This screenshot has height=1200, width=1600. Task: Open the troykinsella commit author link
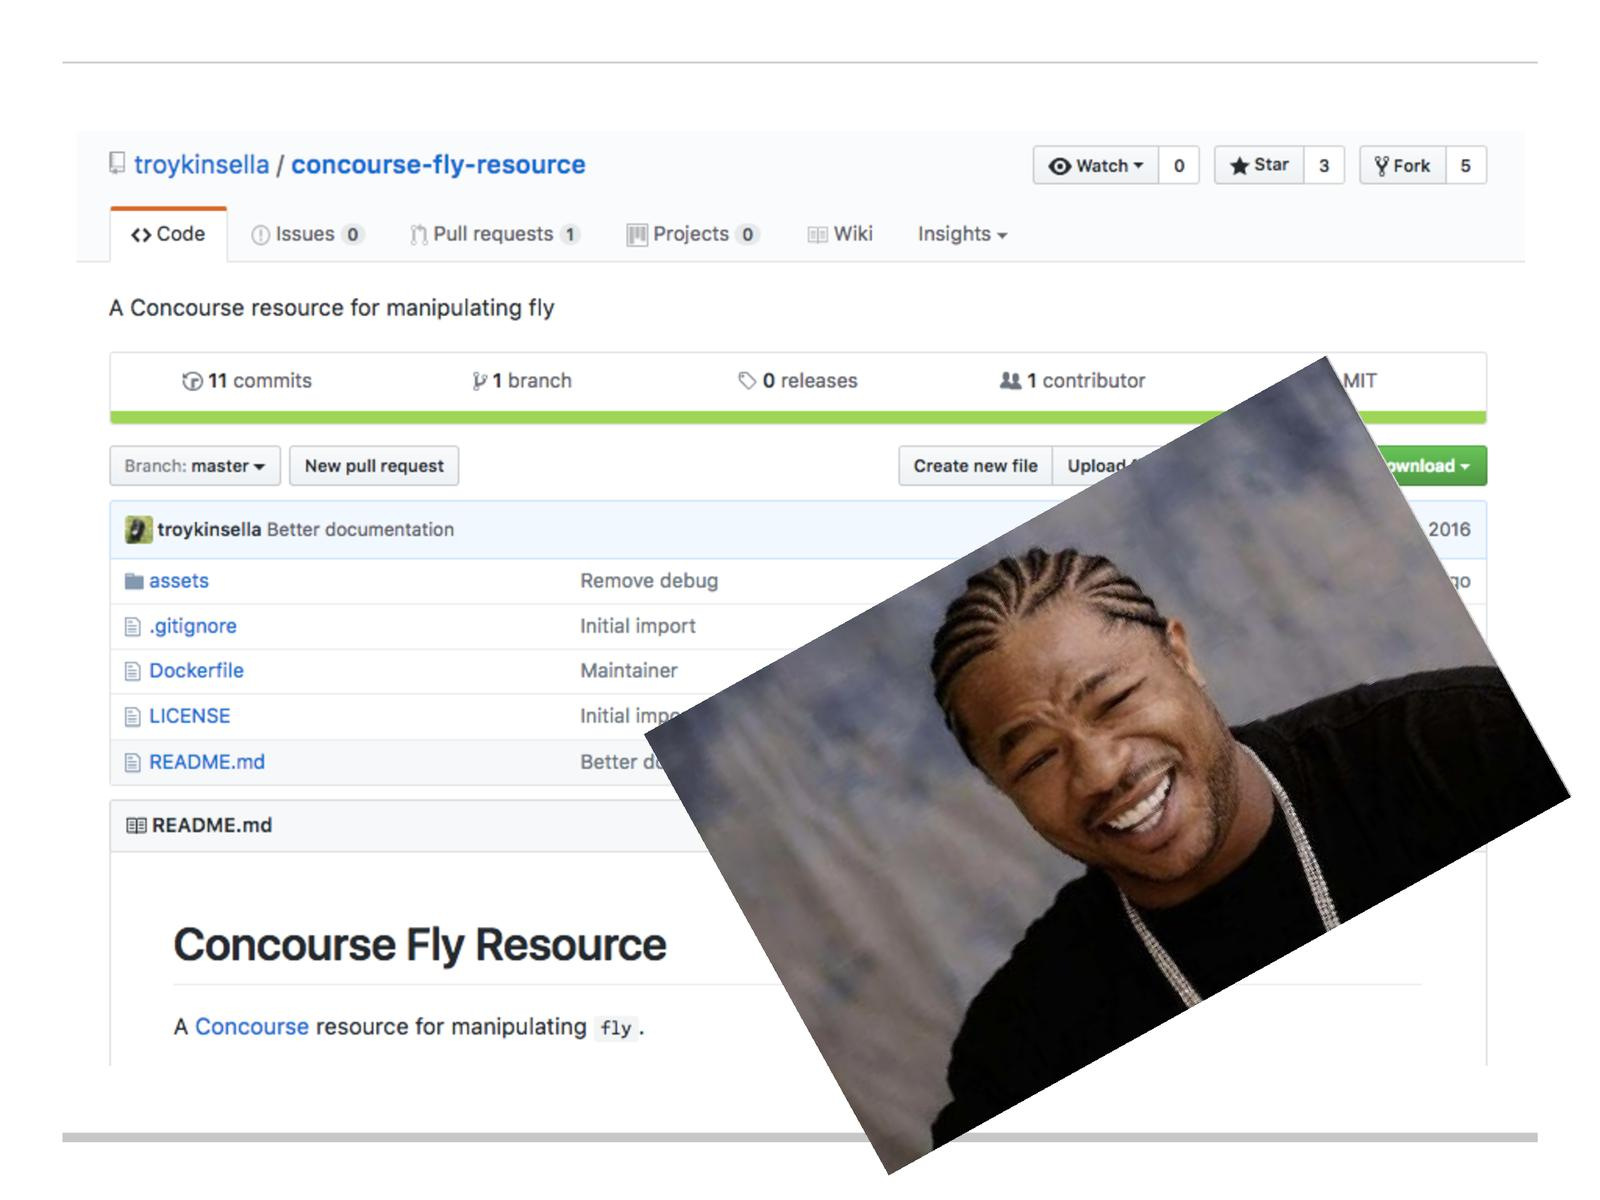pyautogui.click(x=209, y=530)
